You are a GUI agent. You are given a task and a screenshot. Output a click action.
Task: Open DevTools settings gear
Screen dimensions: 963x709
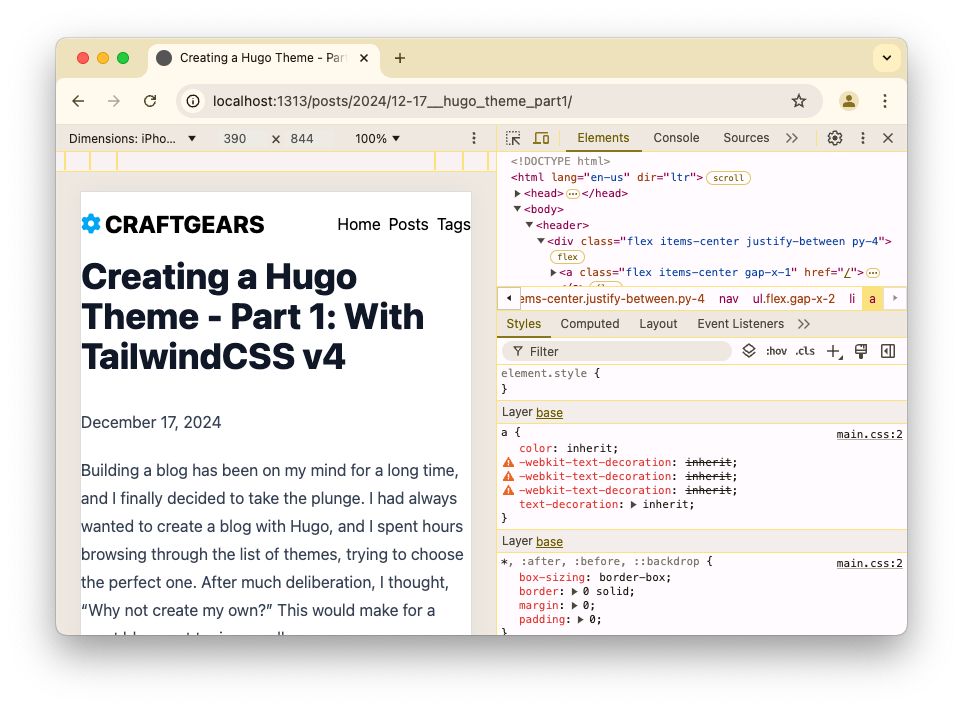[835, 138]
